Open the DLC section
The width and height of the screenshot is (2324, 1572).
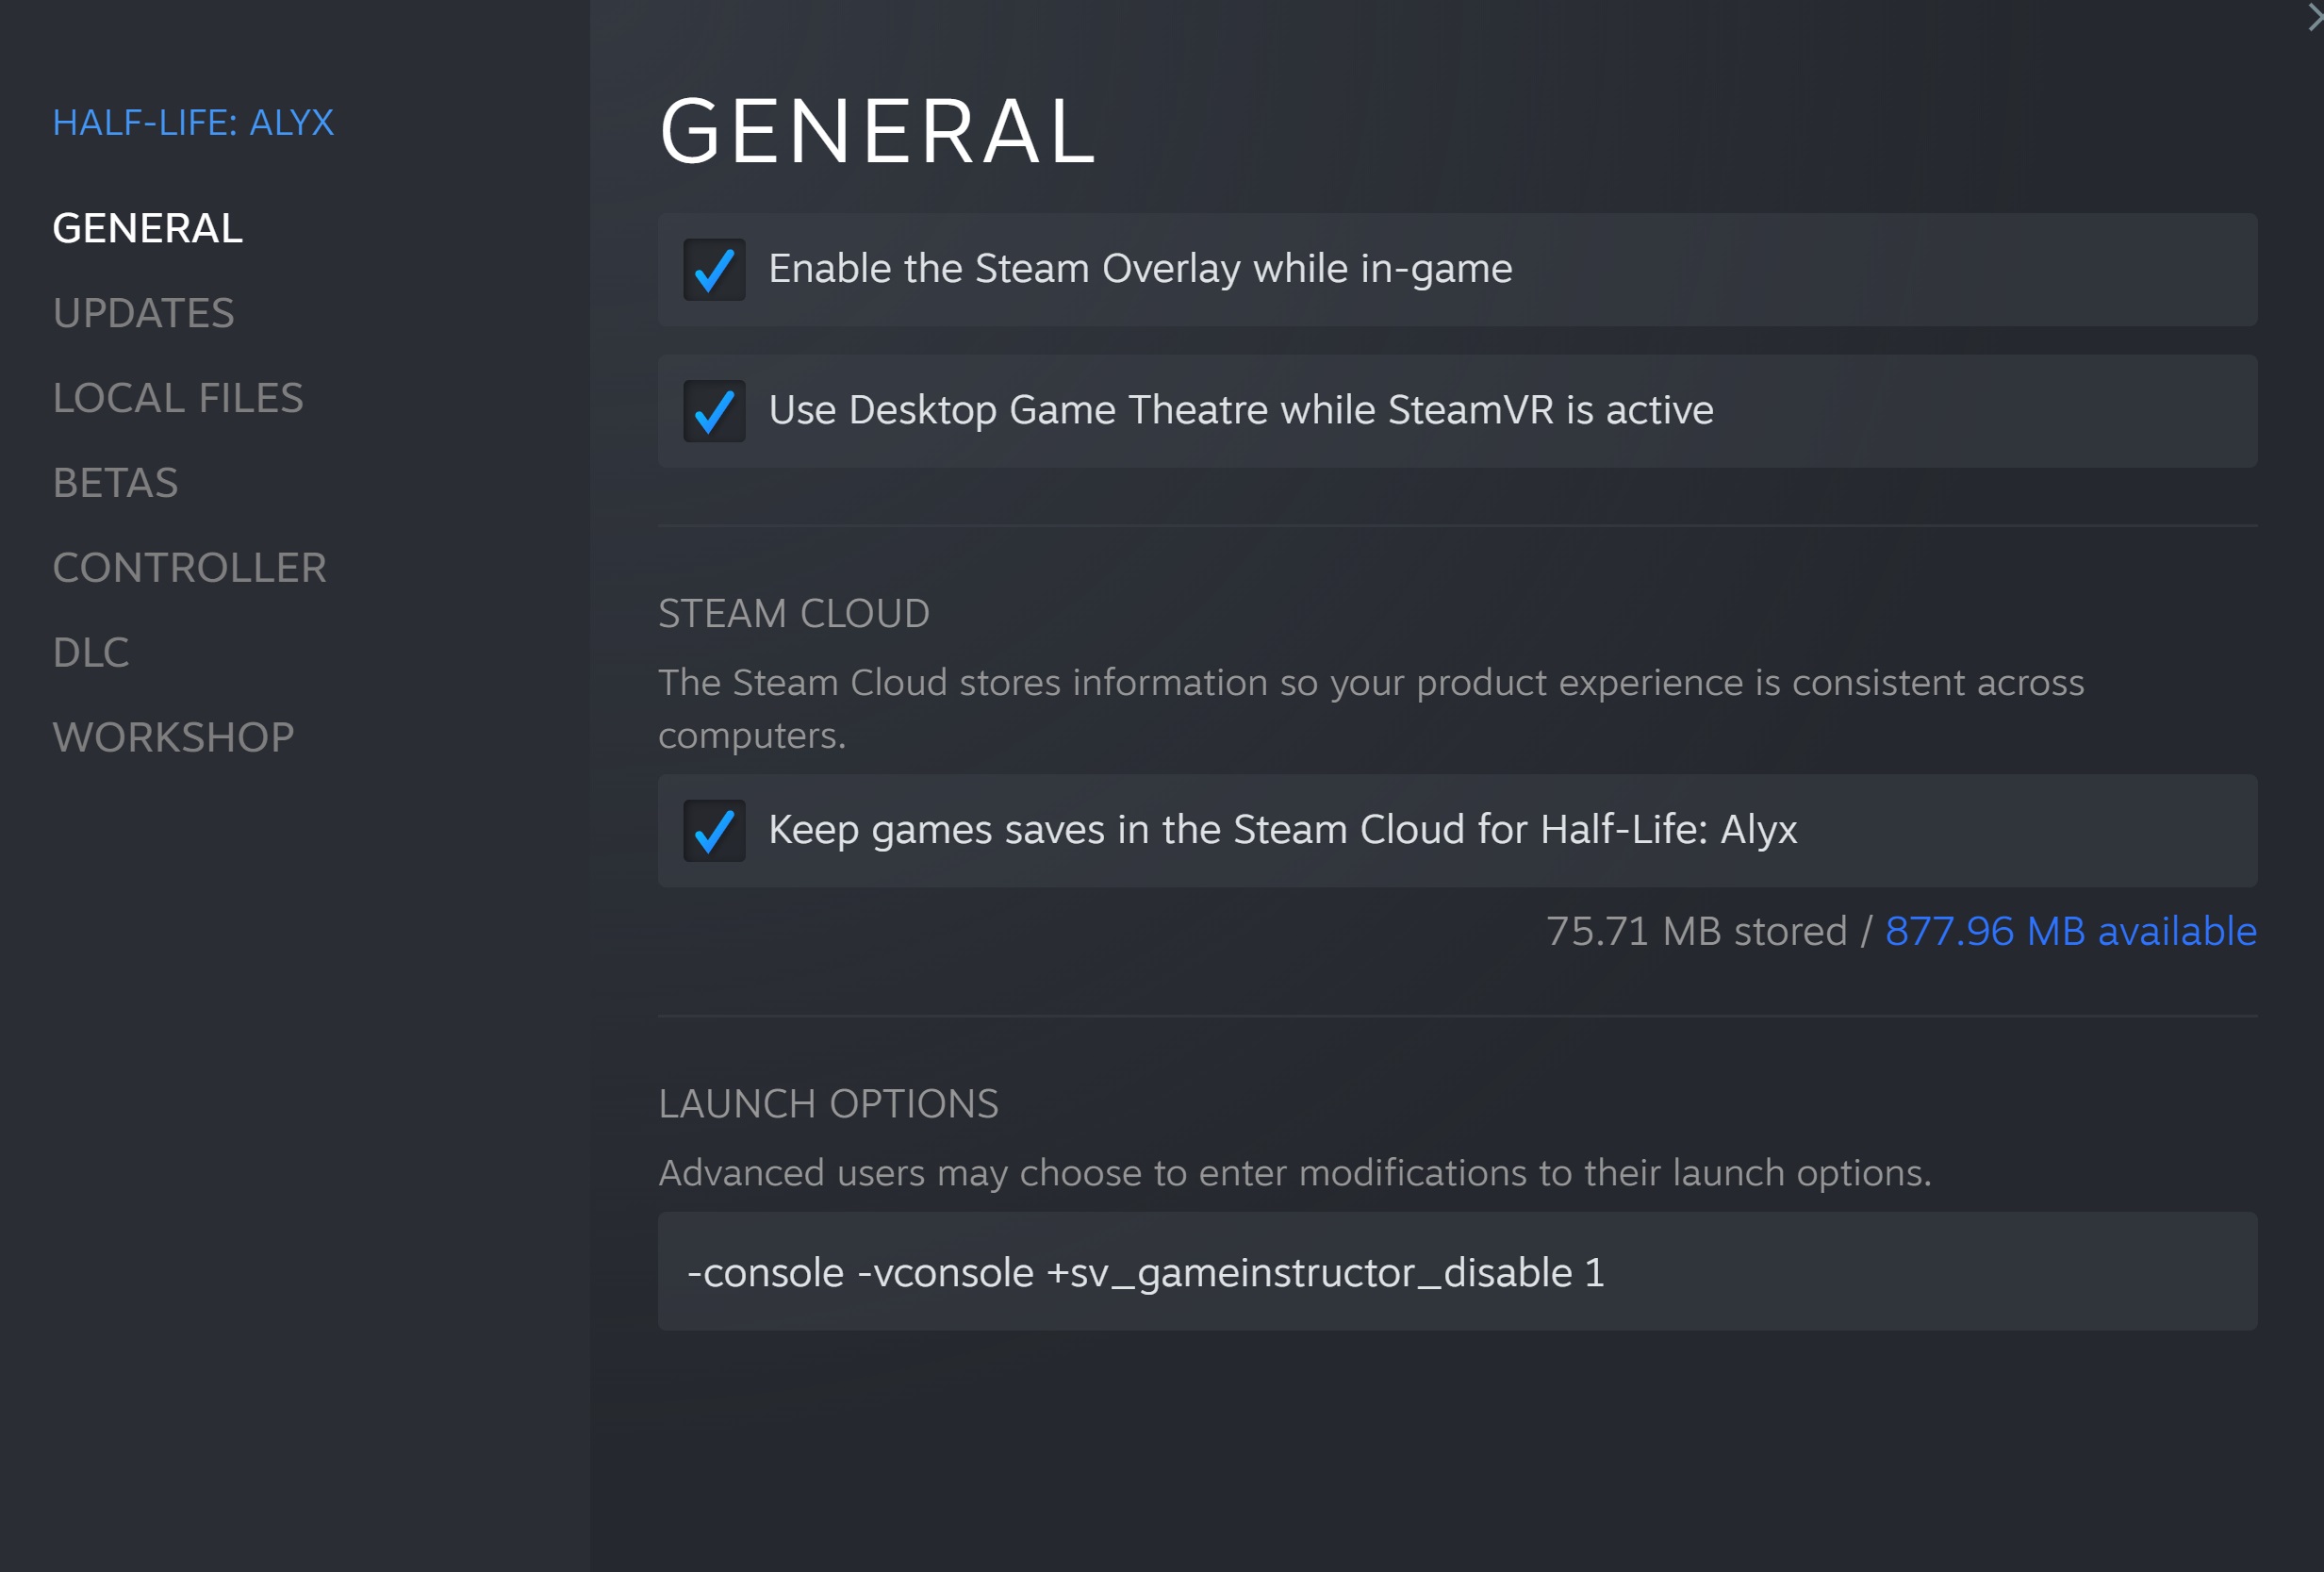[91, 653]
